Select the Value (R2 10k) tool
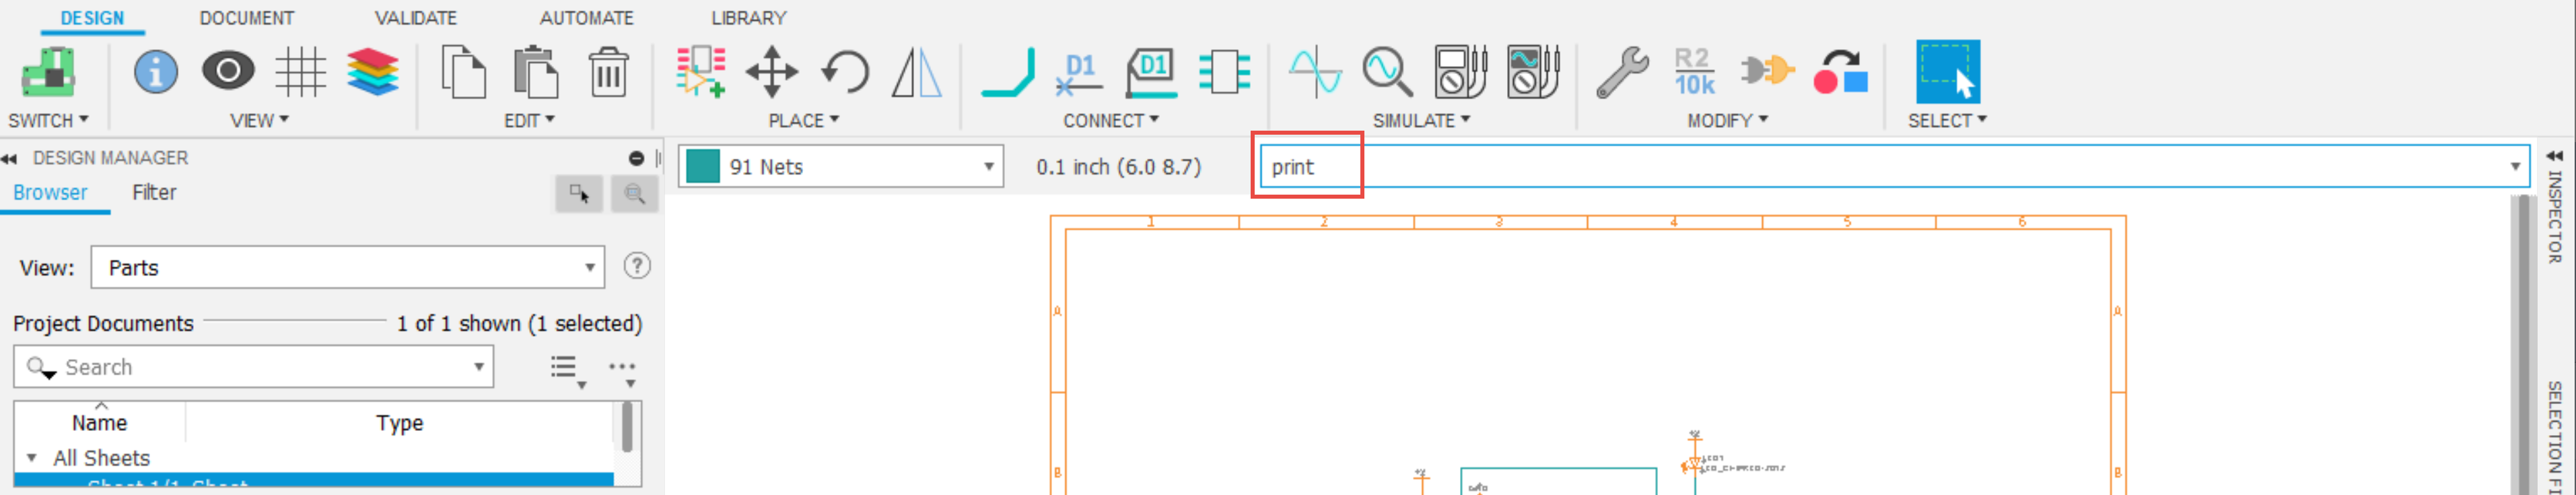 [x=1695, y=72]
